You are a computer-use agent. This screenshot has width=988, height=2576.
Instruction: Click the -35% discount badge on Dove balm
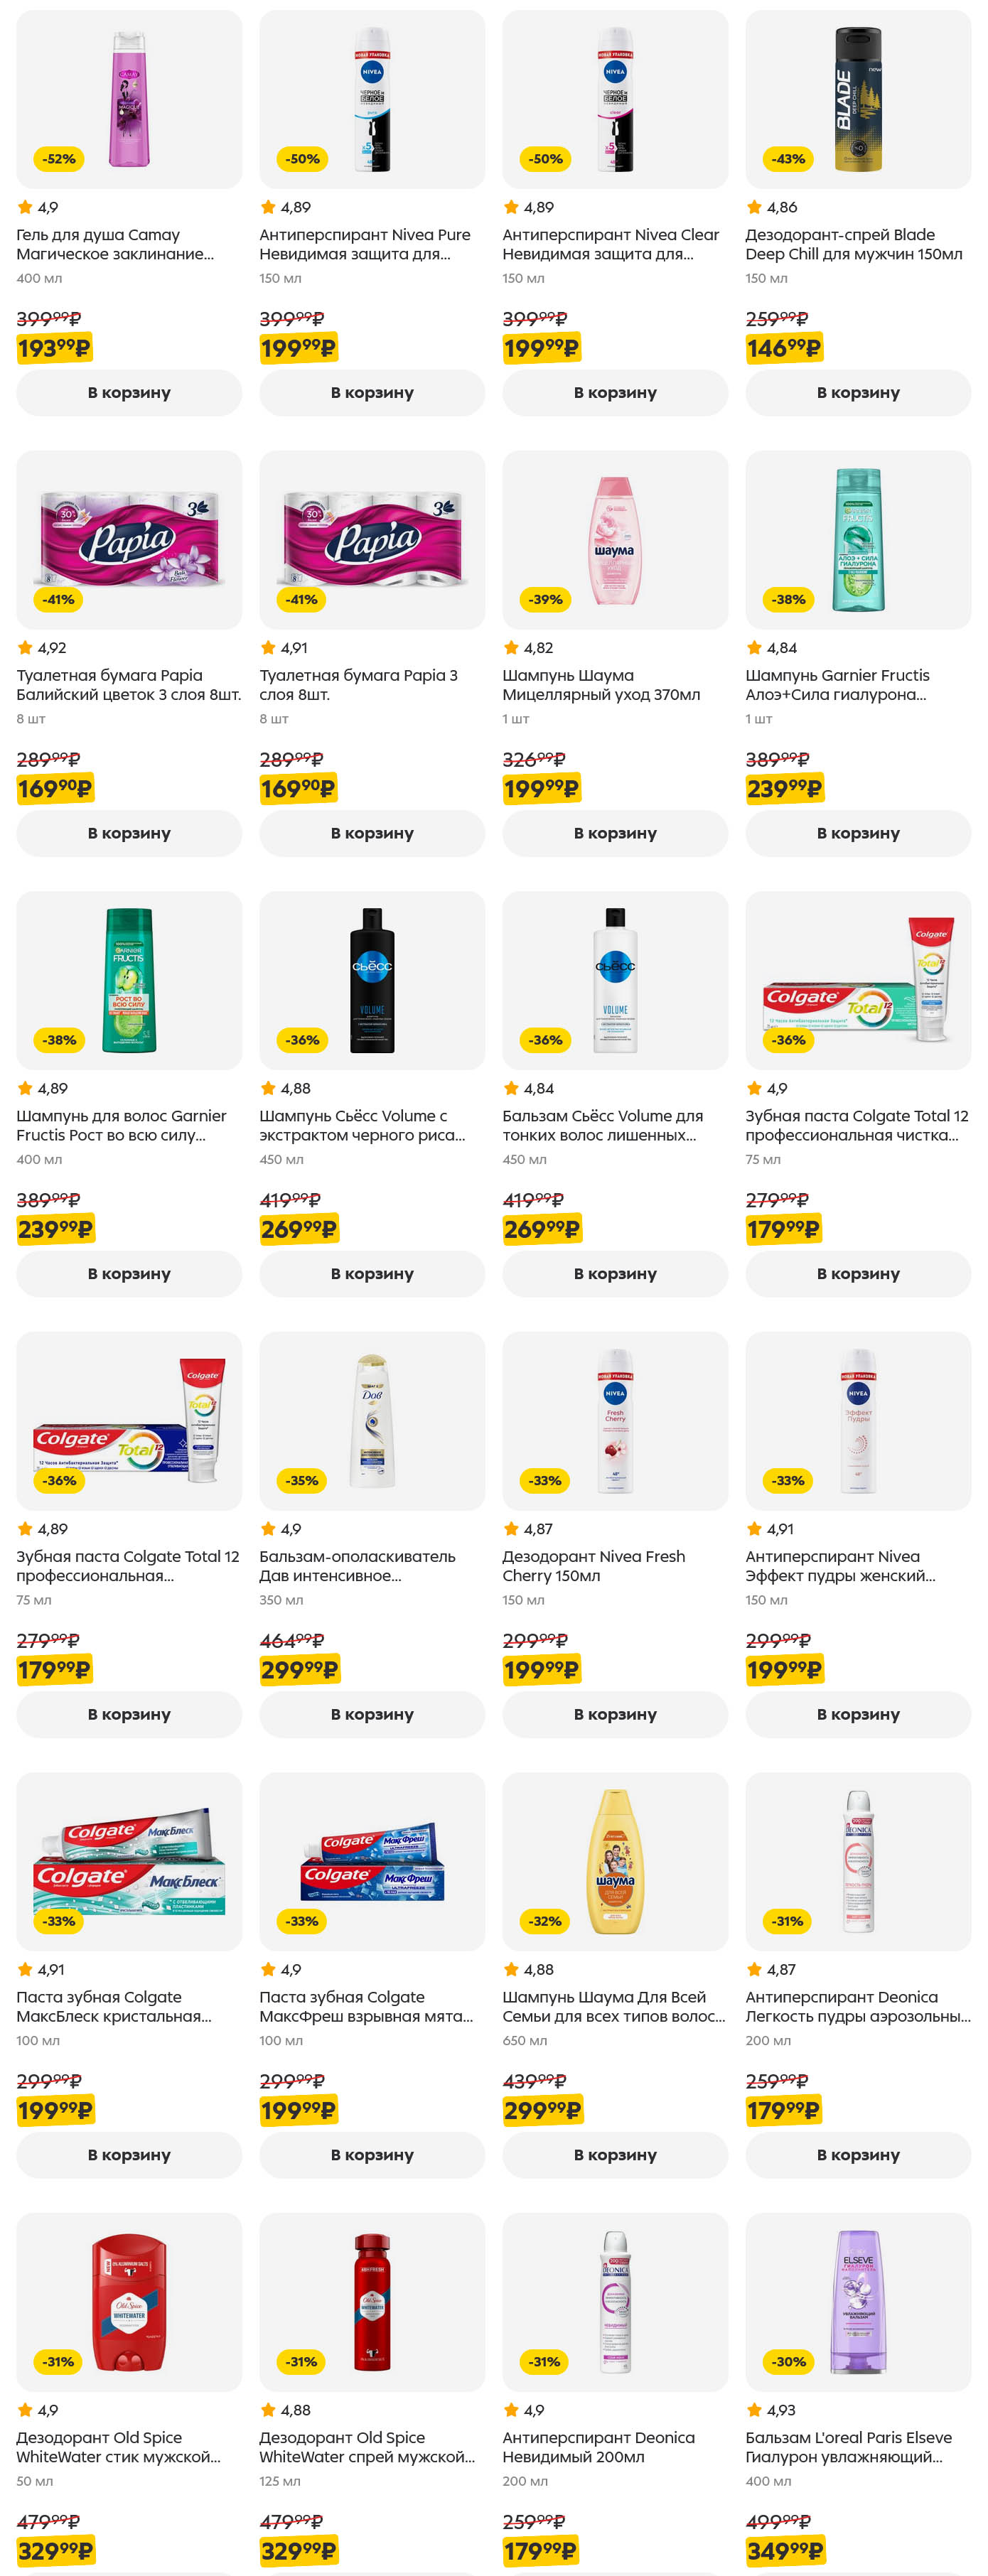(x=302, y=1480)
